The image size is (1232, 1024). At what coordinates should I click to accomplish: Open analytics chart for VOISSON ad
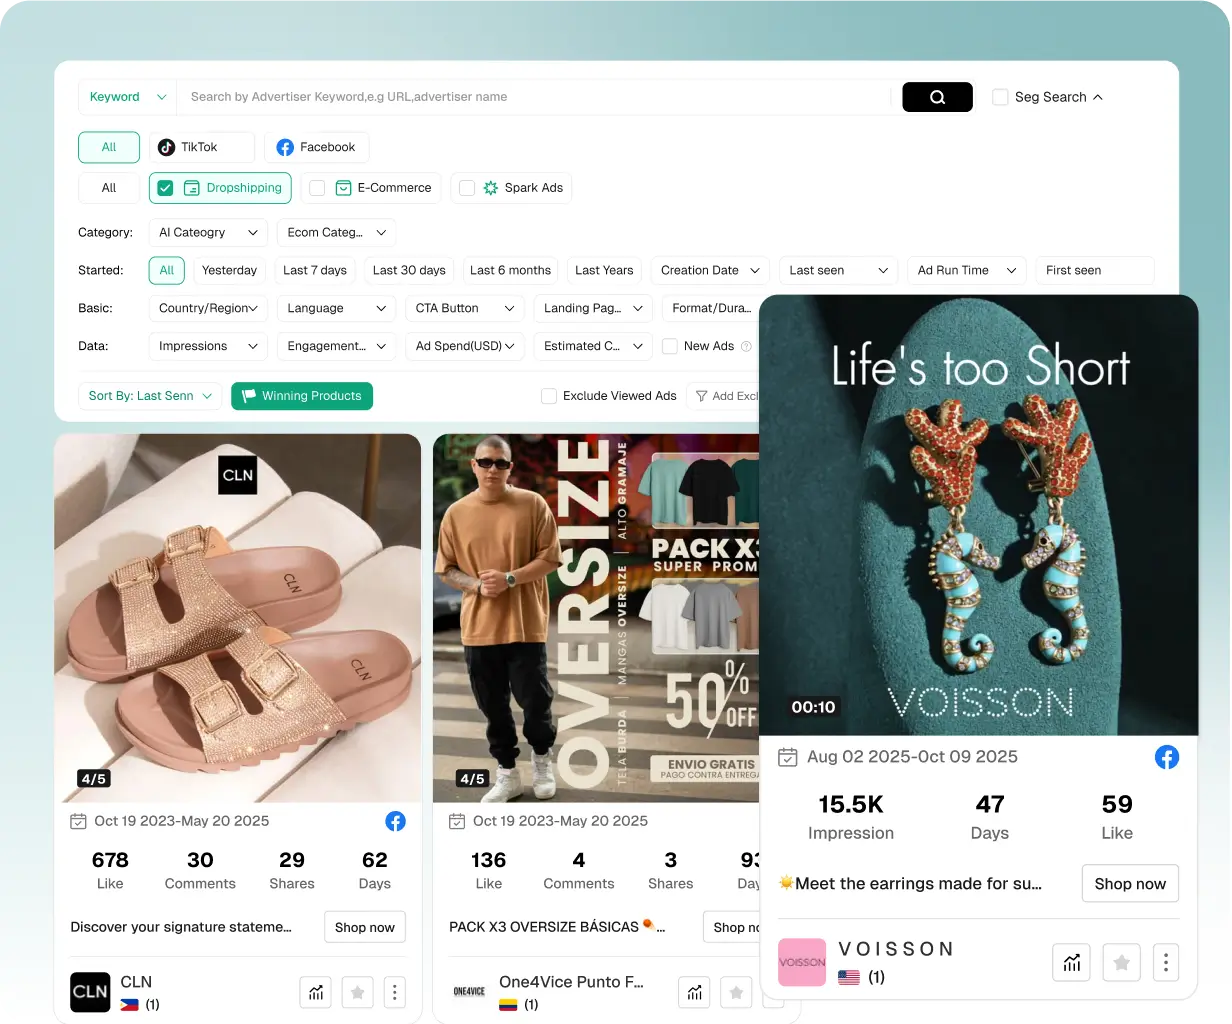point(1071,962)
